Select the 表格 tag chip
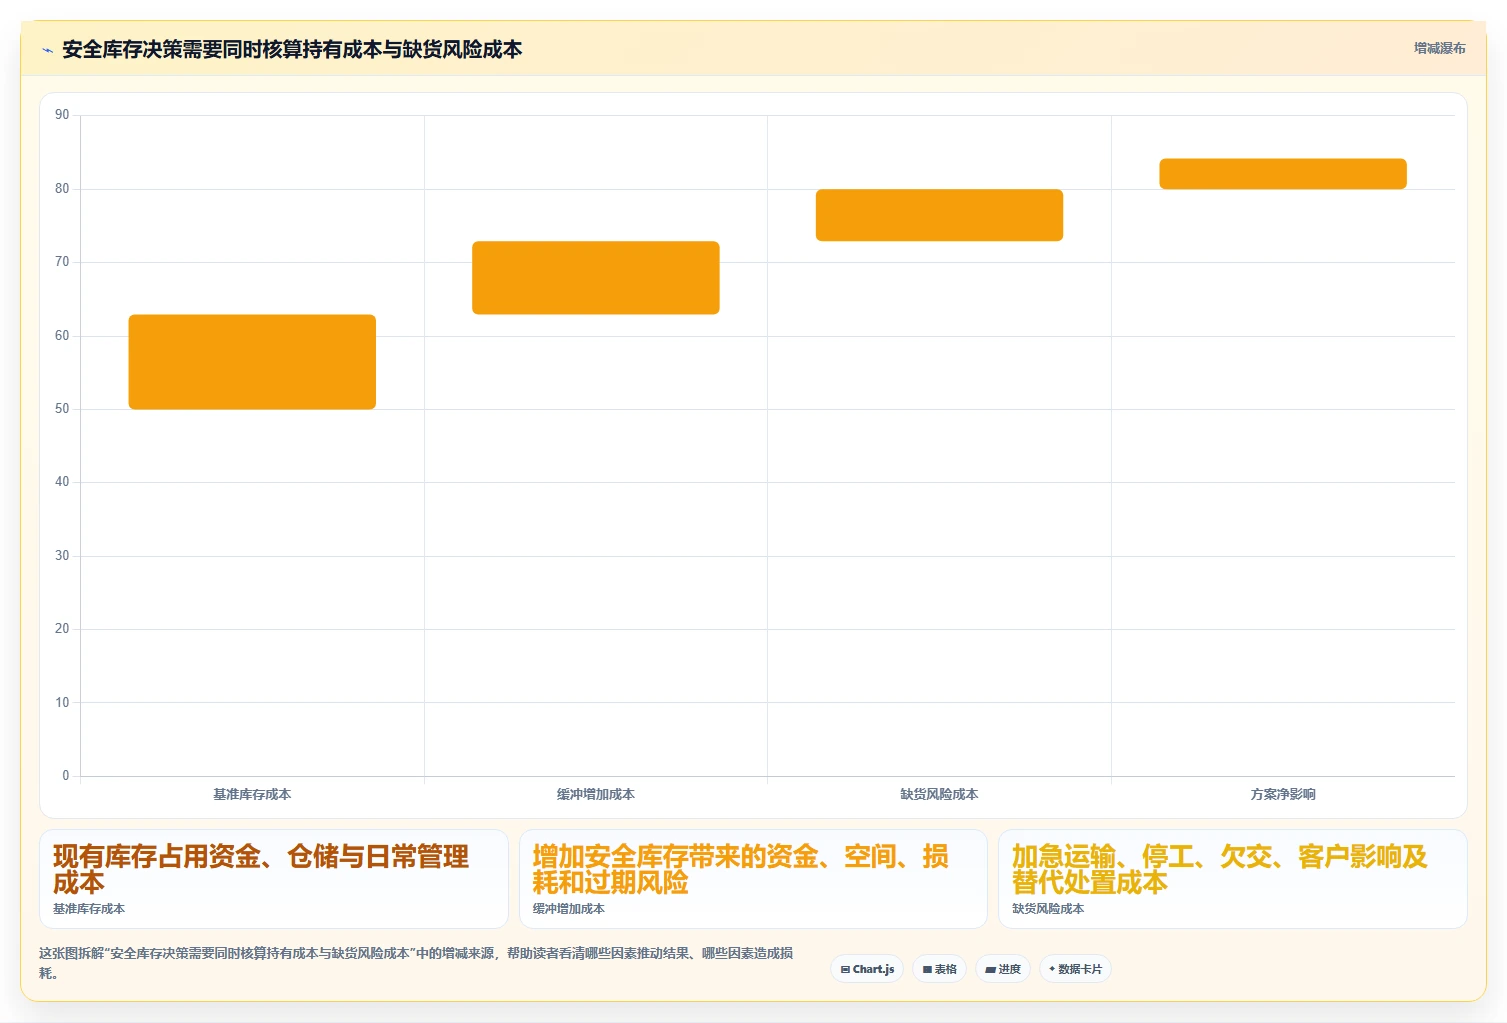 tap(939, 969)
